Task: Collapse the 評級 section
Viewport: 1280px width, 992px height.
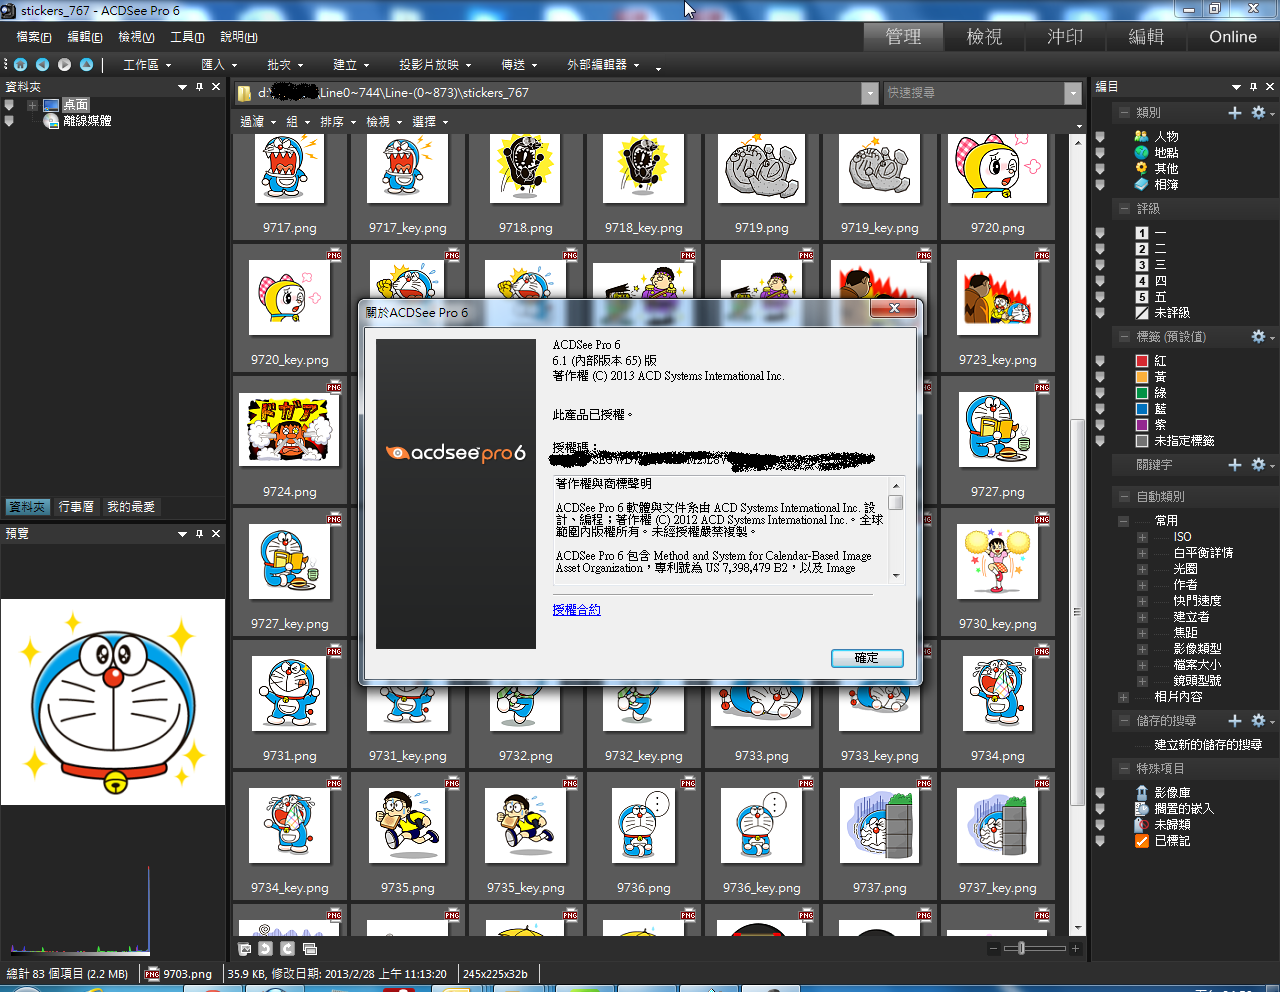Action: point(1124,209)
